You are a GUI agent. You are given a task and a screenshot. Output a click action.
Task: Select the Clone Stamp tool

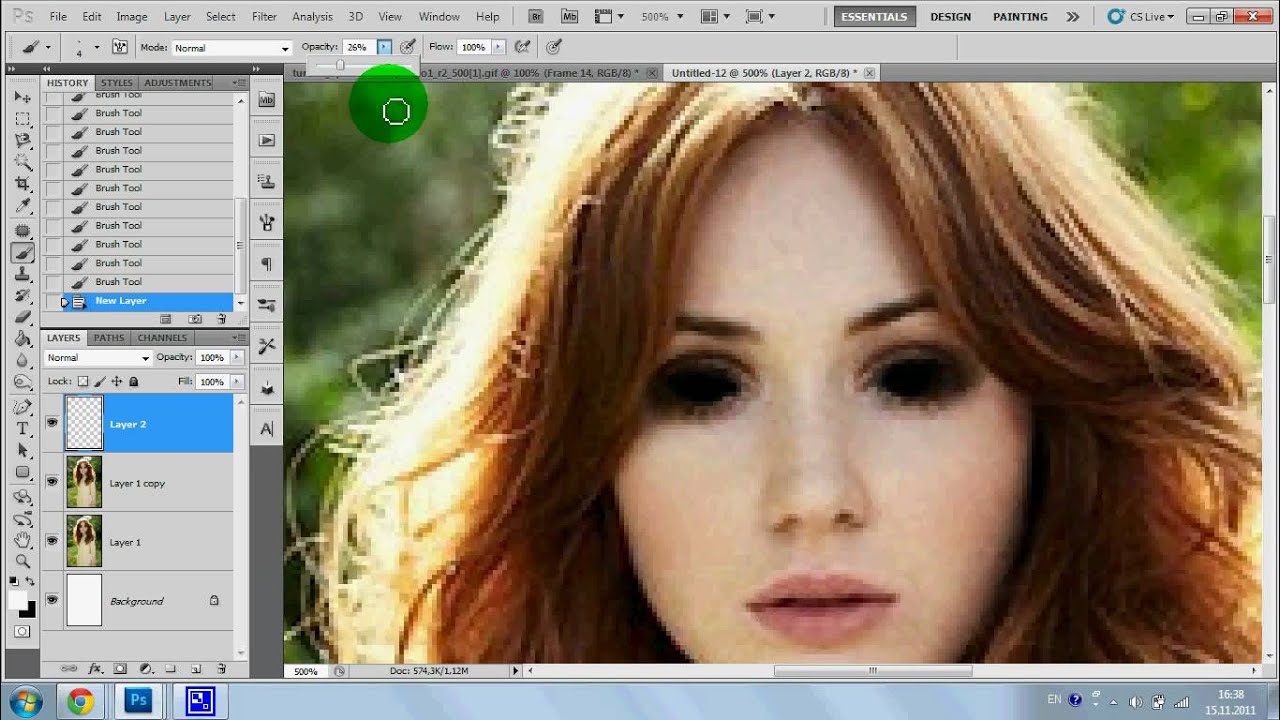[22, 274]
